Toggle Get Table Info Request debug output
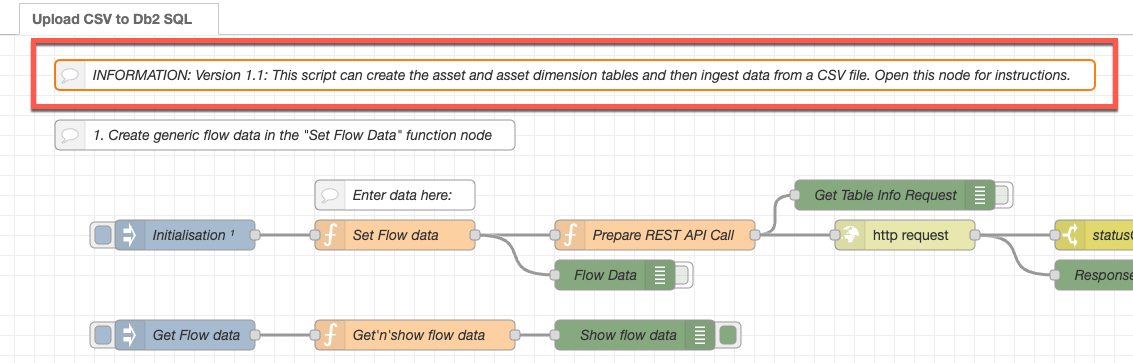 click(x=1003, y=195)
